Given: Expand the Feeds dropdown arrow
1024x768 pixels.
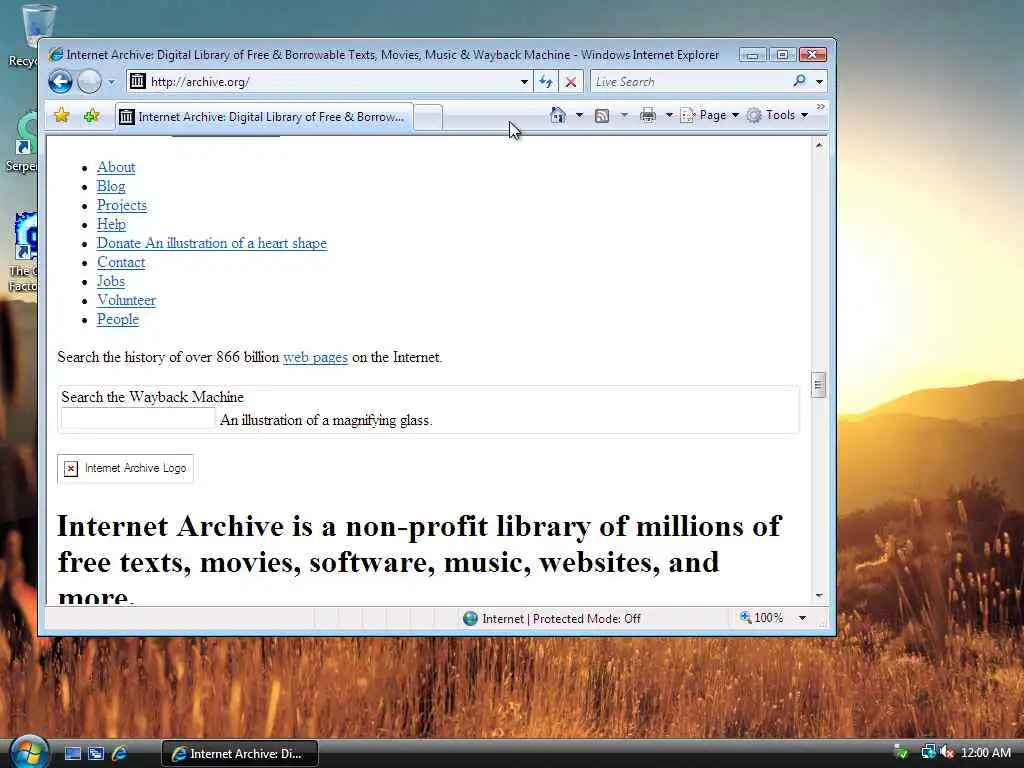Looking at the screenshot, I should click(624, 116).
